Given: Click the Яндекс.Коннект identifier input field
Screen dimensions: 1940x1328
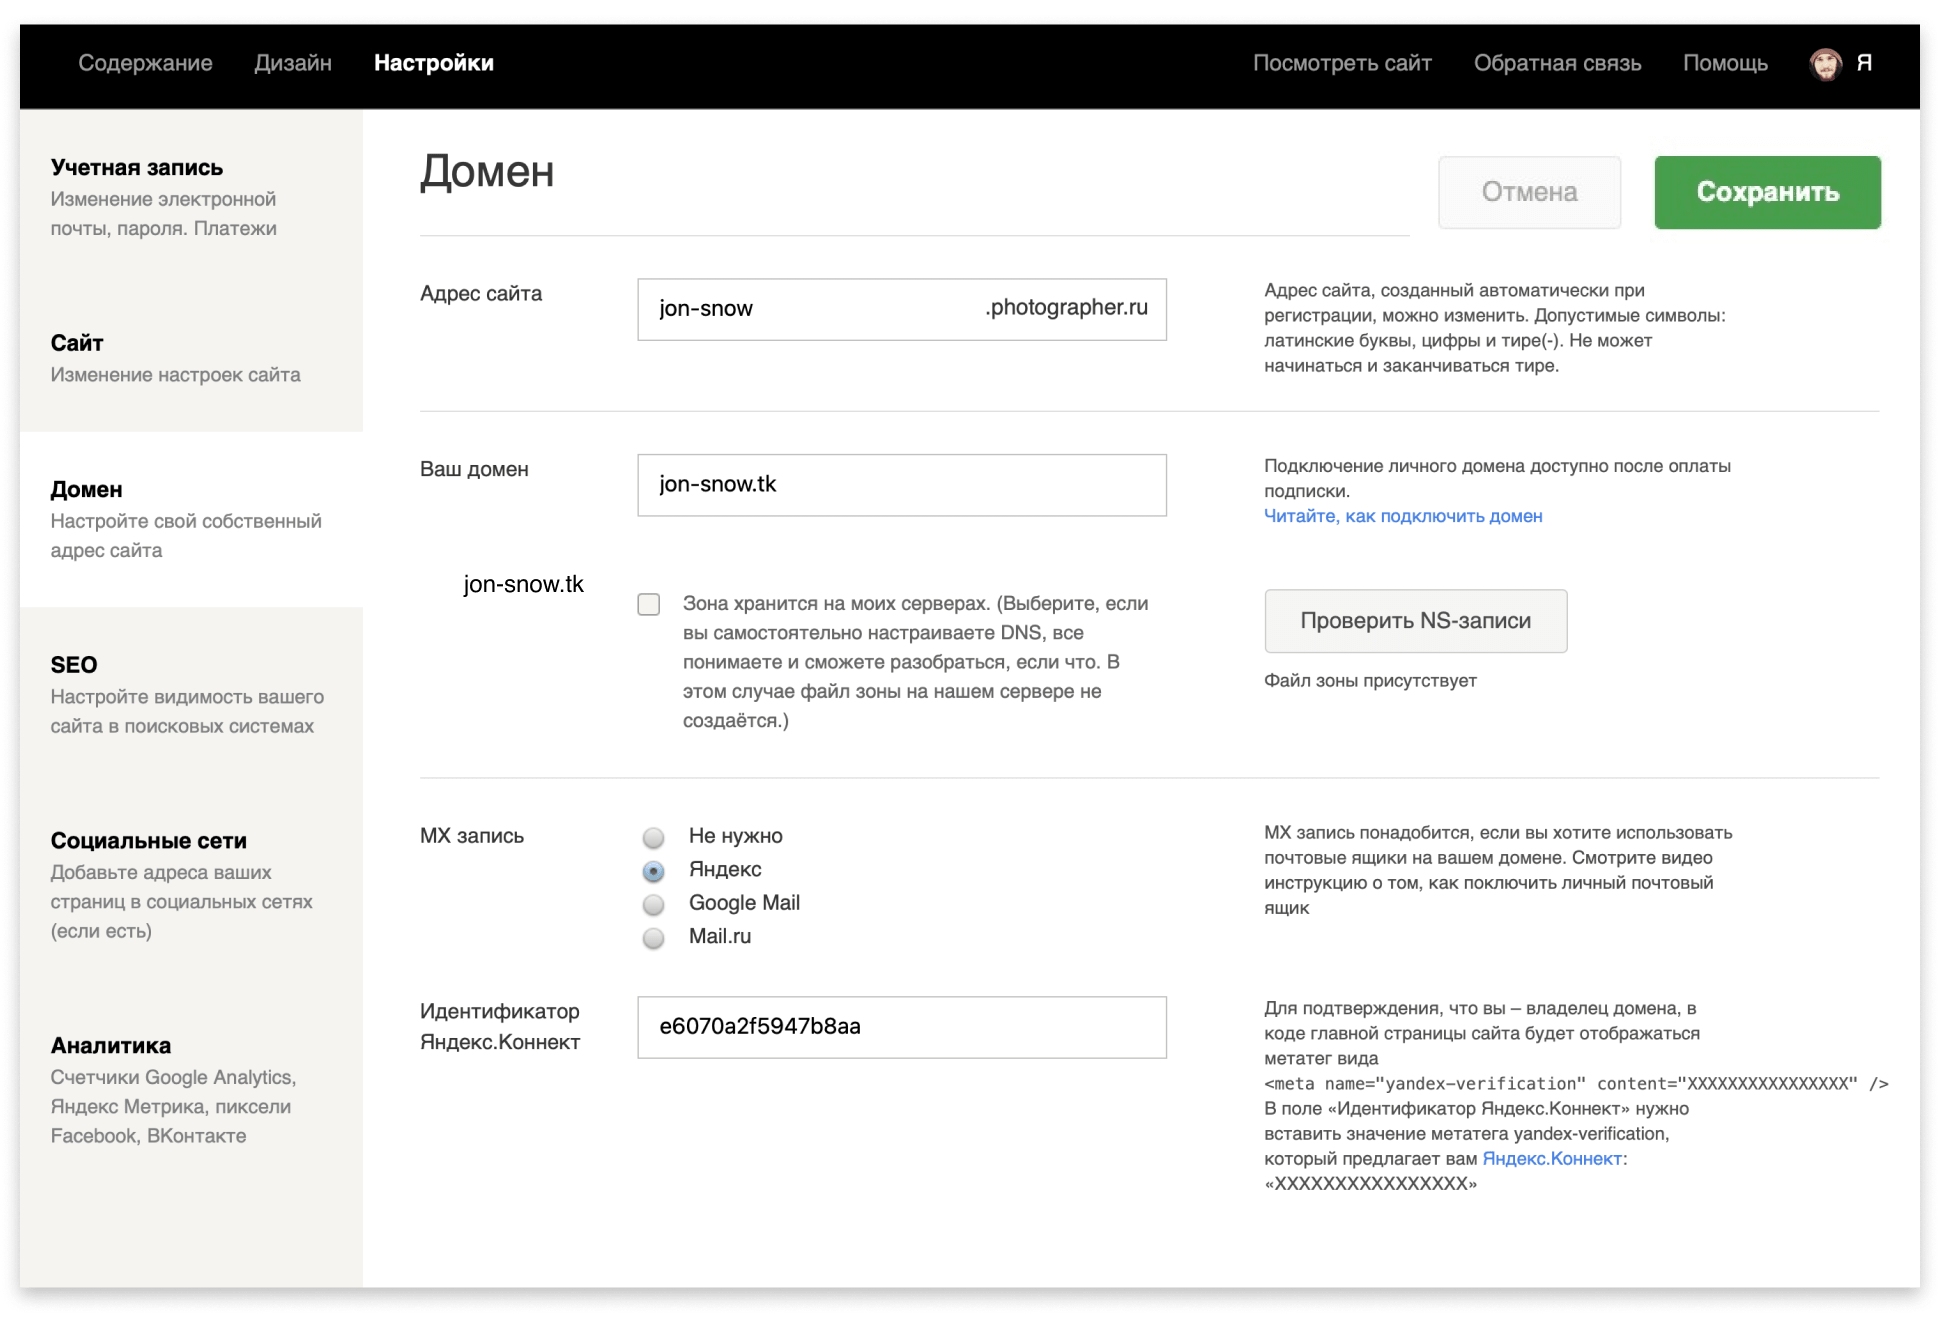Looking at the screenshot, I should point(901,1027).
